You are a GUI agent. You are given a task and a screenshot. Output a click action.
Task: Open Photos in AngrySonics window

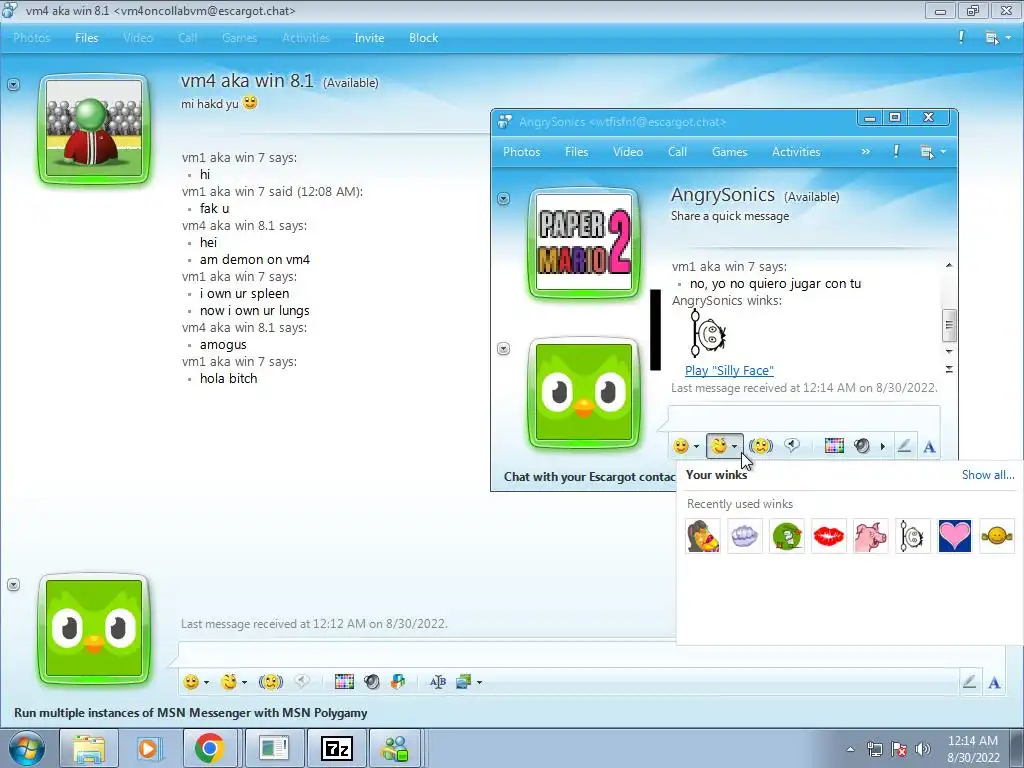click(521, 152)
